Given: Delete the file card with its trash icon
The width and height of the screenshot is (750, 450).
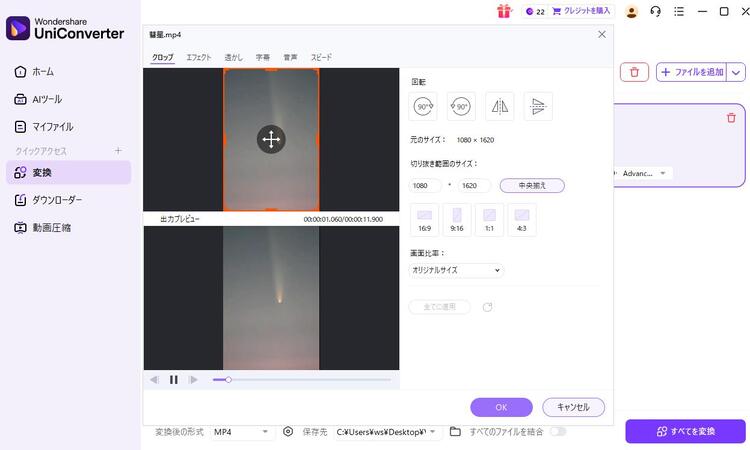Looking at the screenshot, I should [731, 118].
